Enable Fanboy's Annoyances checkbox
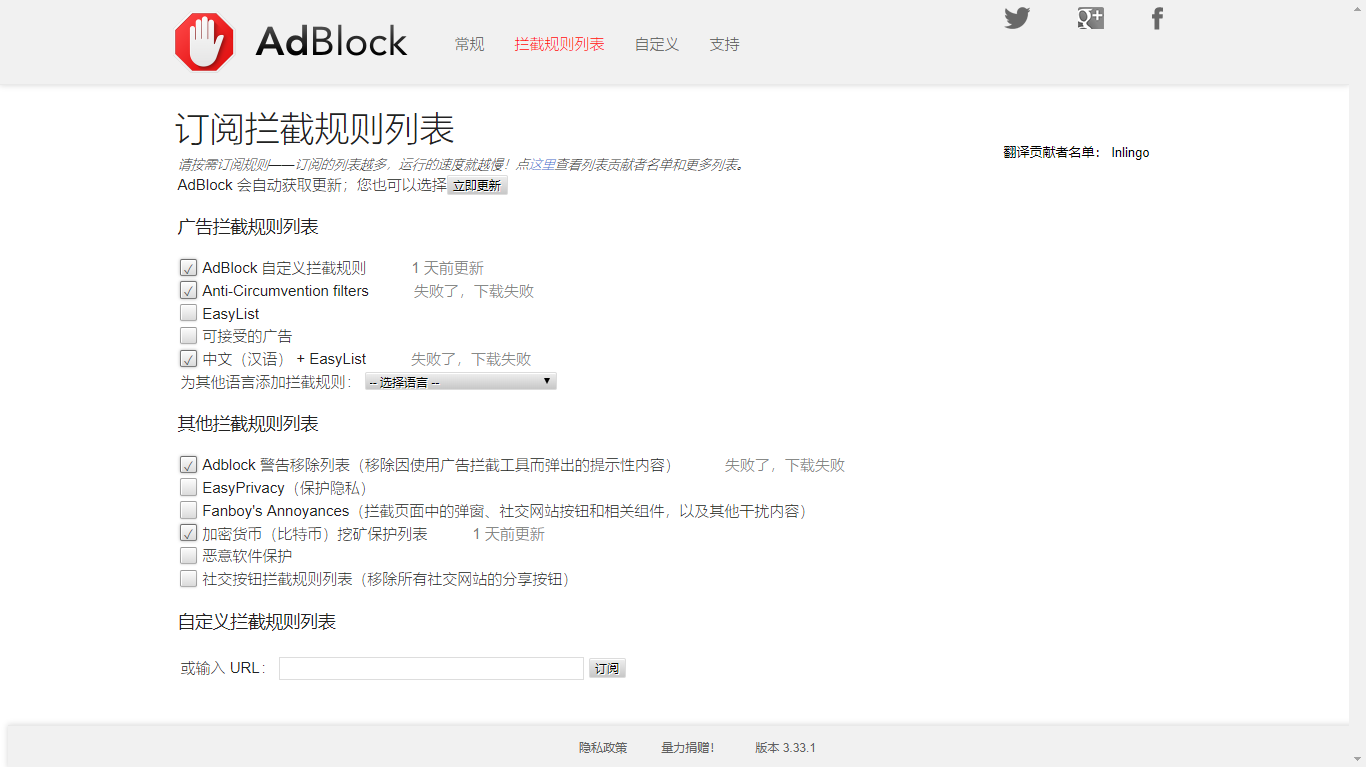Screen dimensions: 1366x767 (x=188, y=511)
